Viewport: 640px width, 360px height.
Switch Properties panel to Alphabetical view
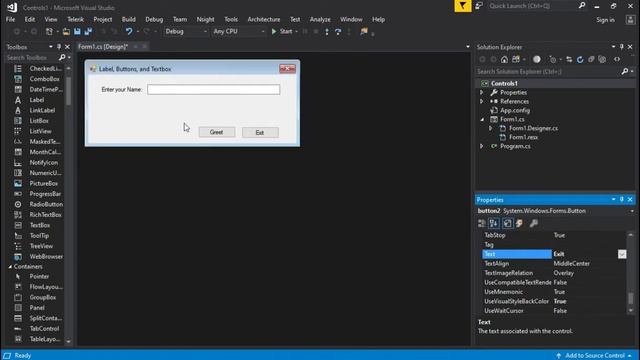(494, 223)
